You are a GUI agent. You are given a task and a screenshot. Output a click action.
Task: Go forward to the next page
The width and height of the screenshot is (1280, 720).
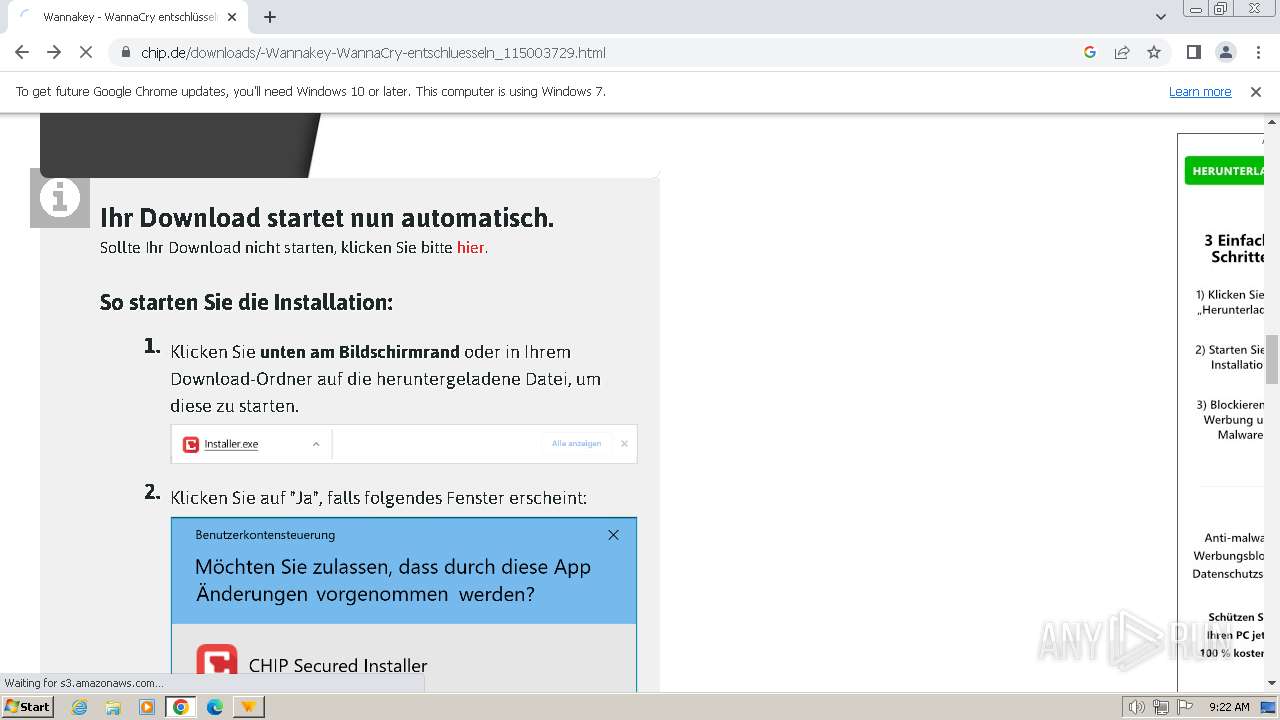pyautogui.click(x=54, y=52)
